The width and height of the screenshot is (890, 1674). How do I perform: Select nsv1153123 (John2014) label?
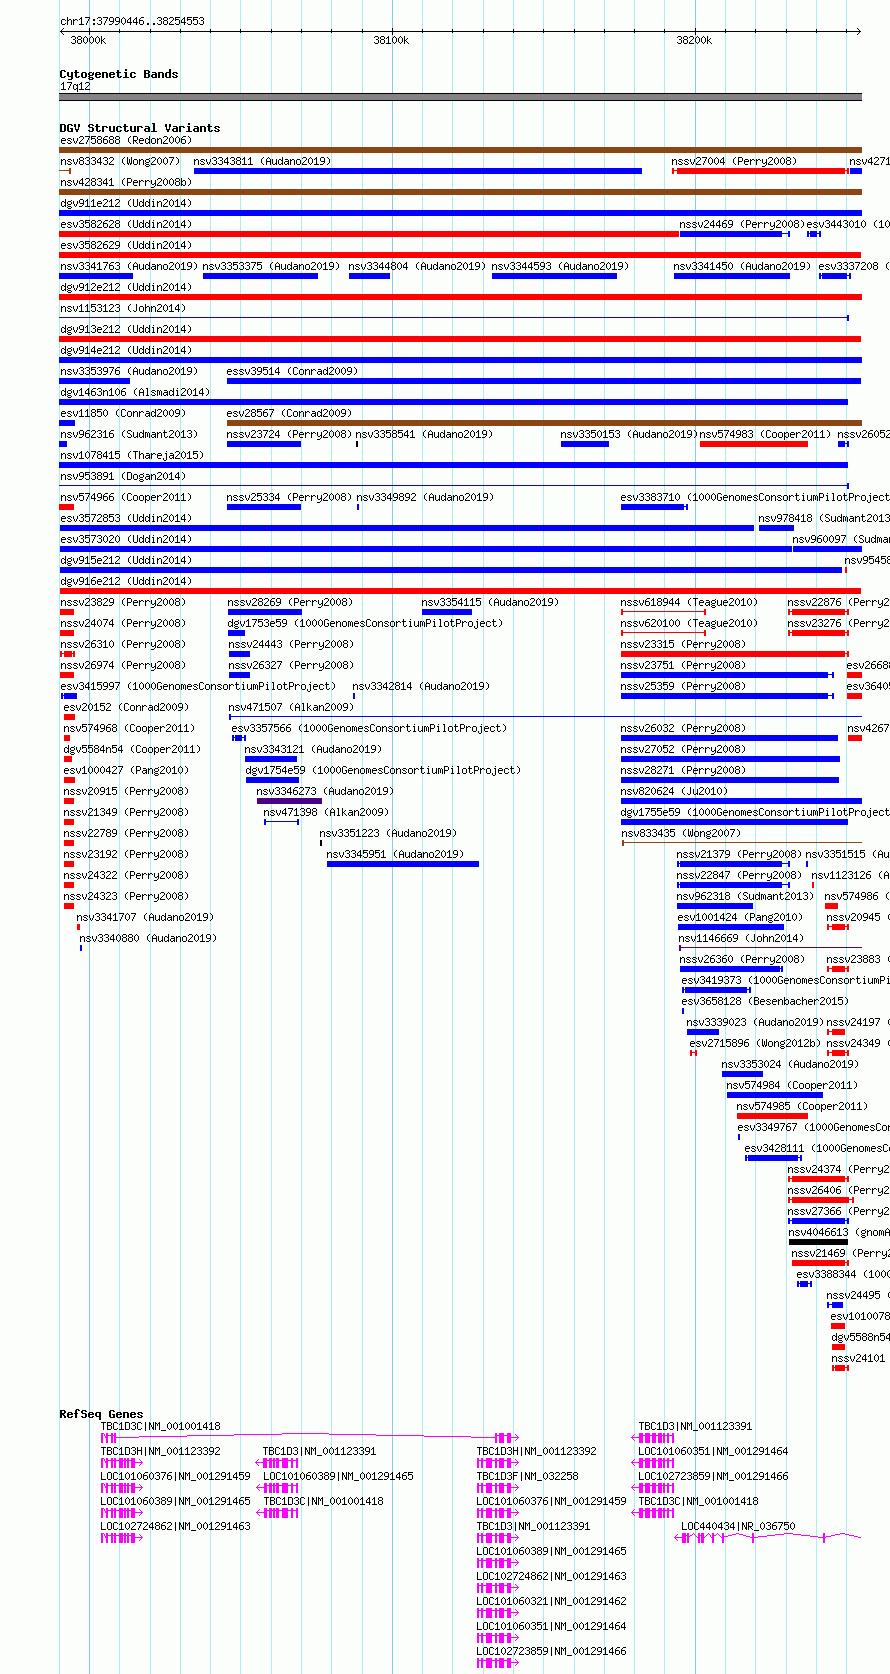122,308
